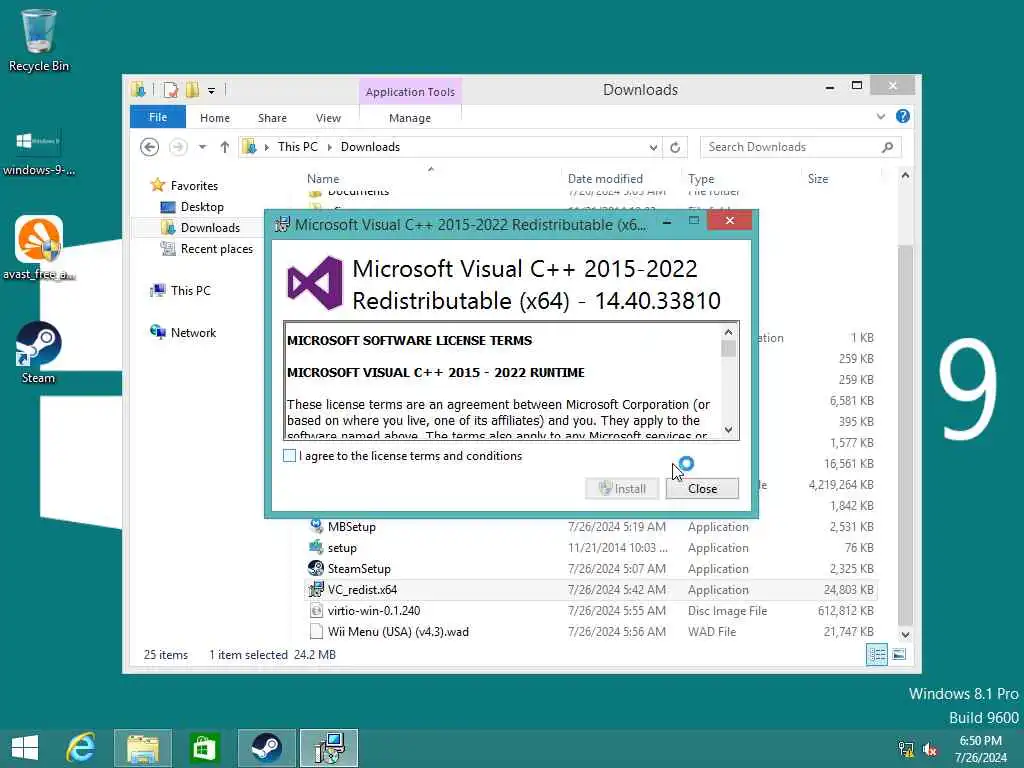Image resolution: width=1024 pixels, height=768 pixels.
Task: Click the Properties quick access icon
Action: tap(170, 90)
